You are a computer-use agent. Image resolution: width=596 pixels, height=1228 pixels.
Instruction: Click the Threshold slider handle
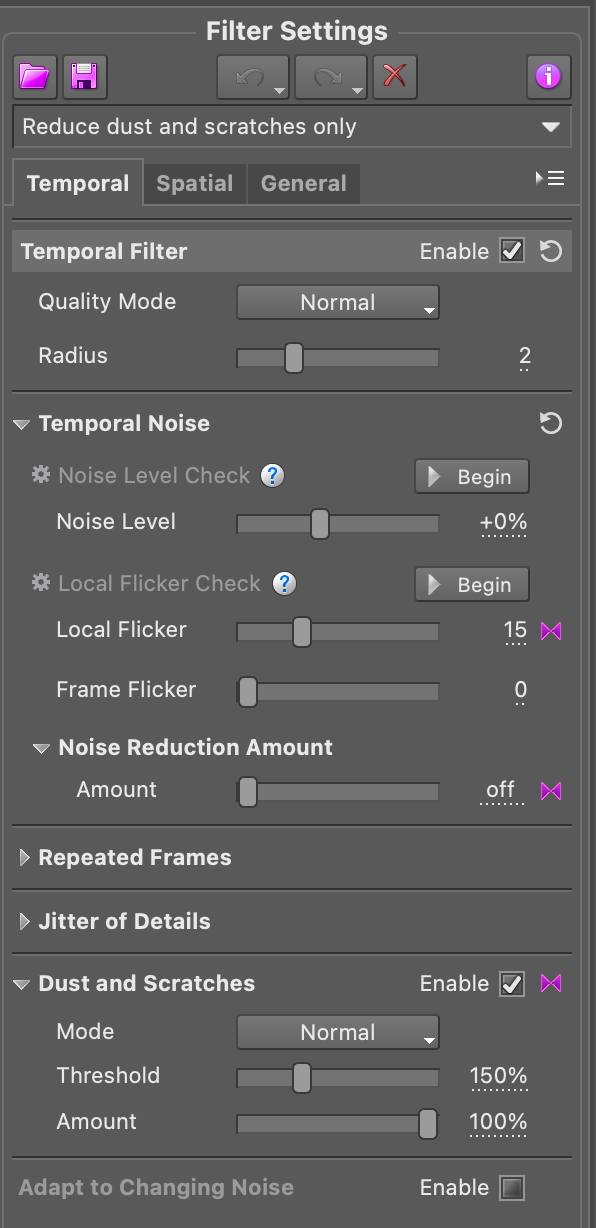[302, 1077]
